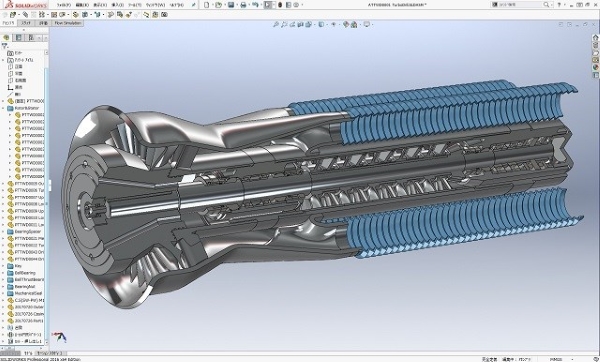Open the Section View icon in view toolbar
Screen dimensions: 600x362
[300, 24]
